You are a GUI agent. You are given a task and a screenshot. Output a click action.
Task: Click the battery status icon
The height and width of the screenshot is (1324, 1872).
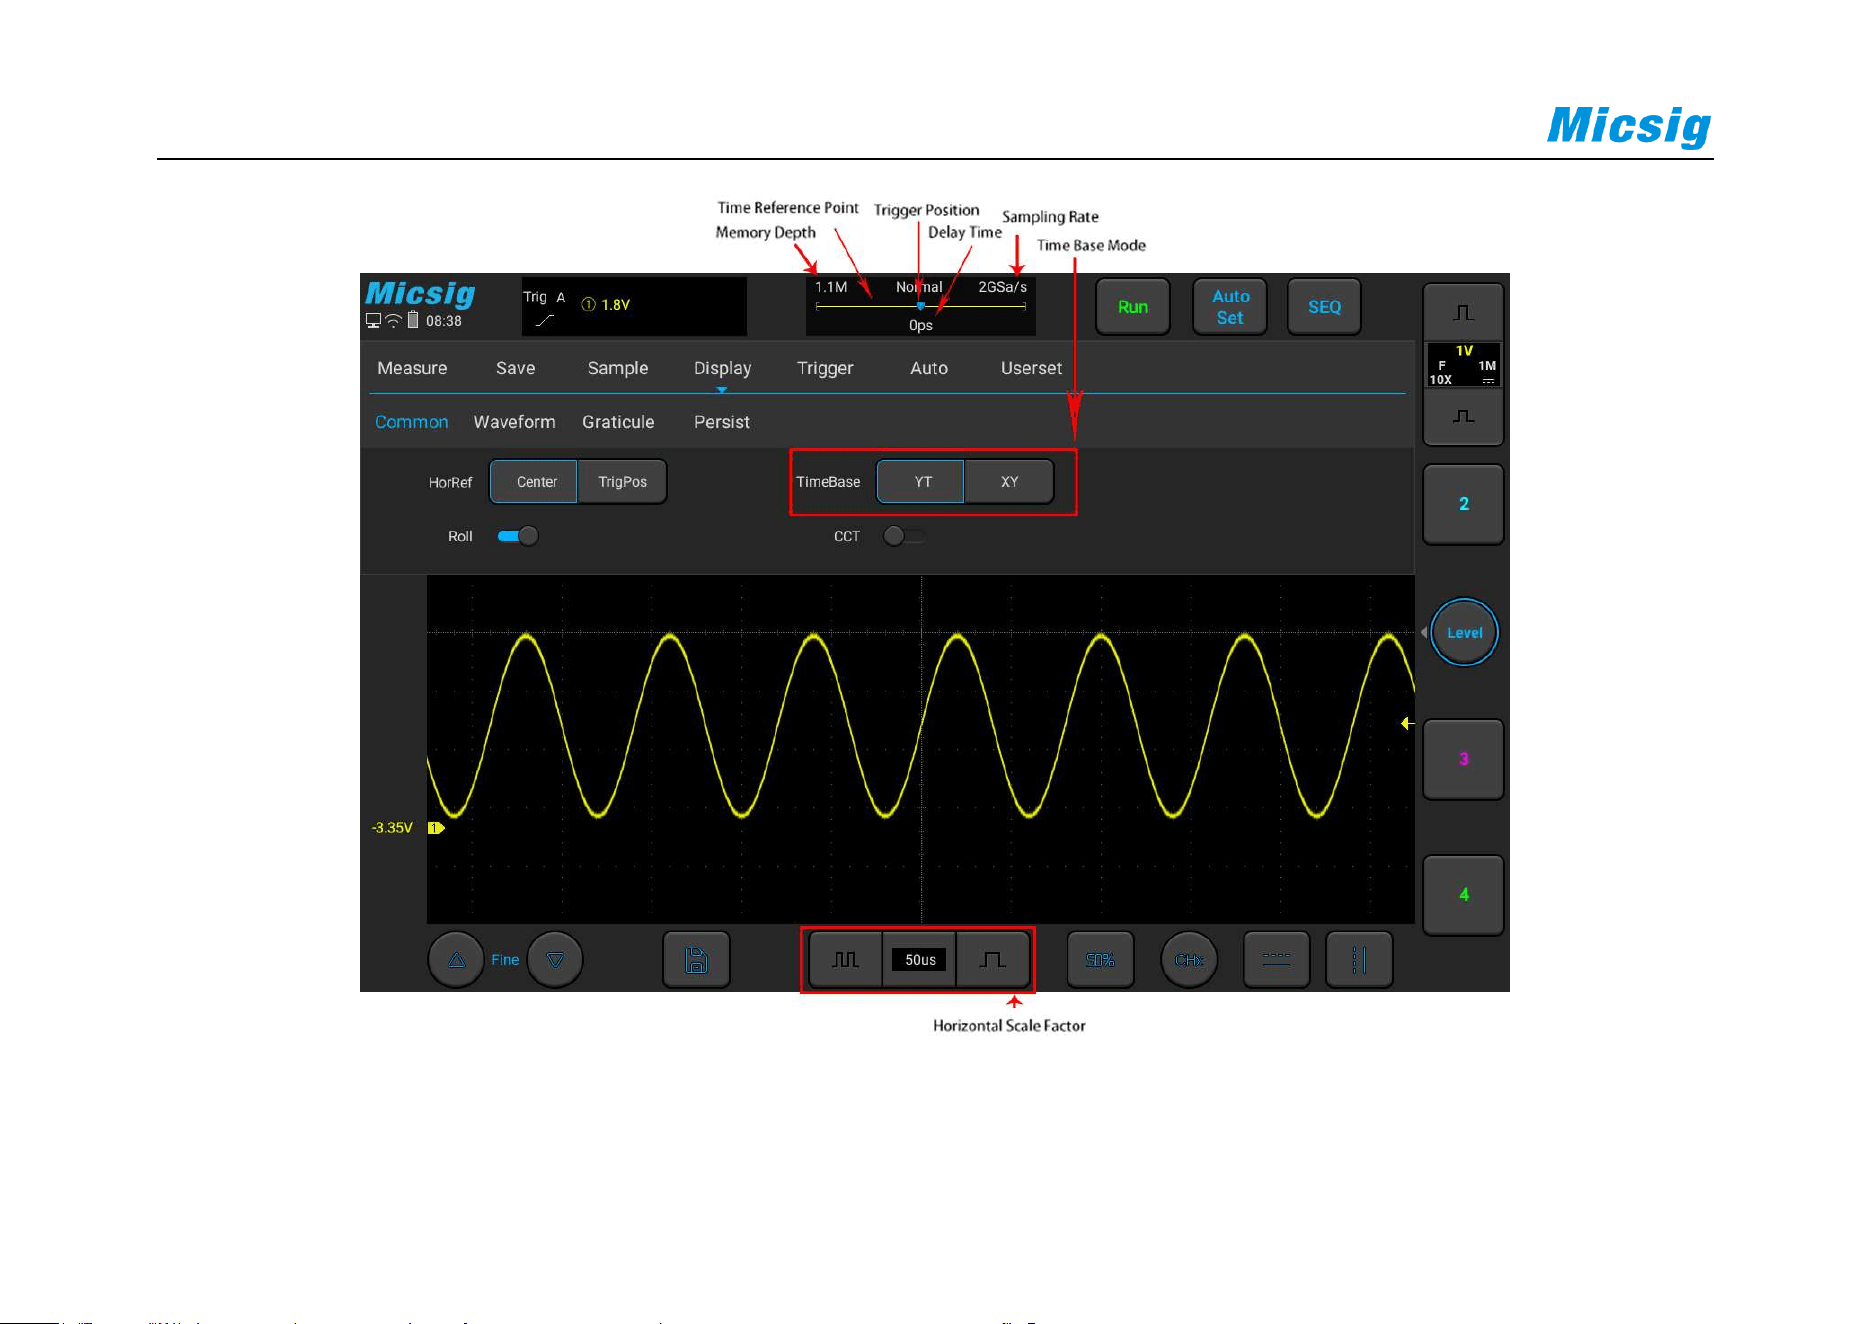413,320
